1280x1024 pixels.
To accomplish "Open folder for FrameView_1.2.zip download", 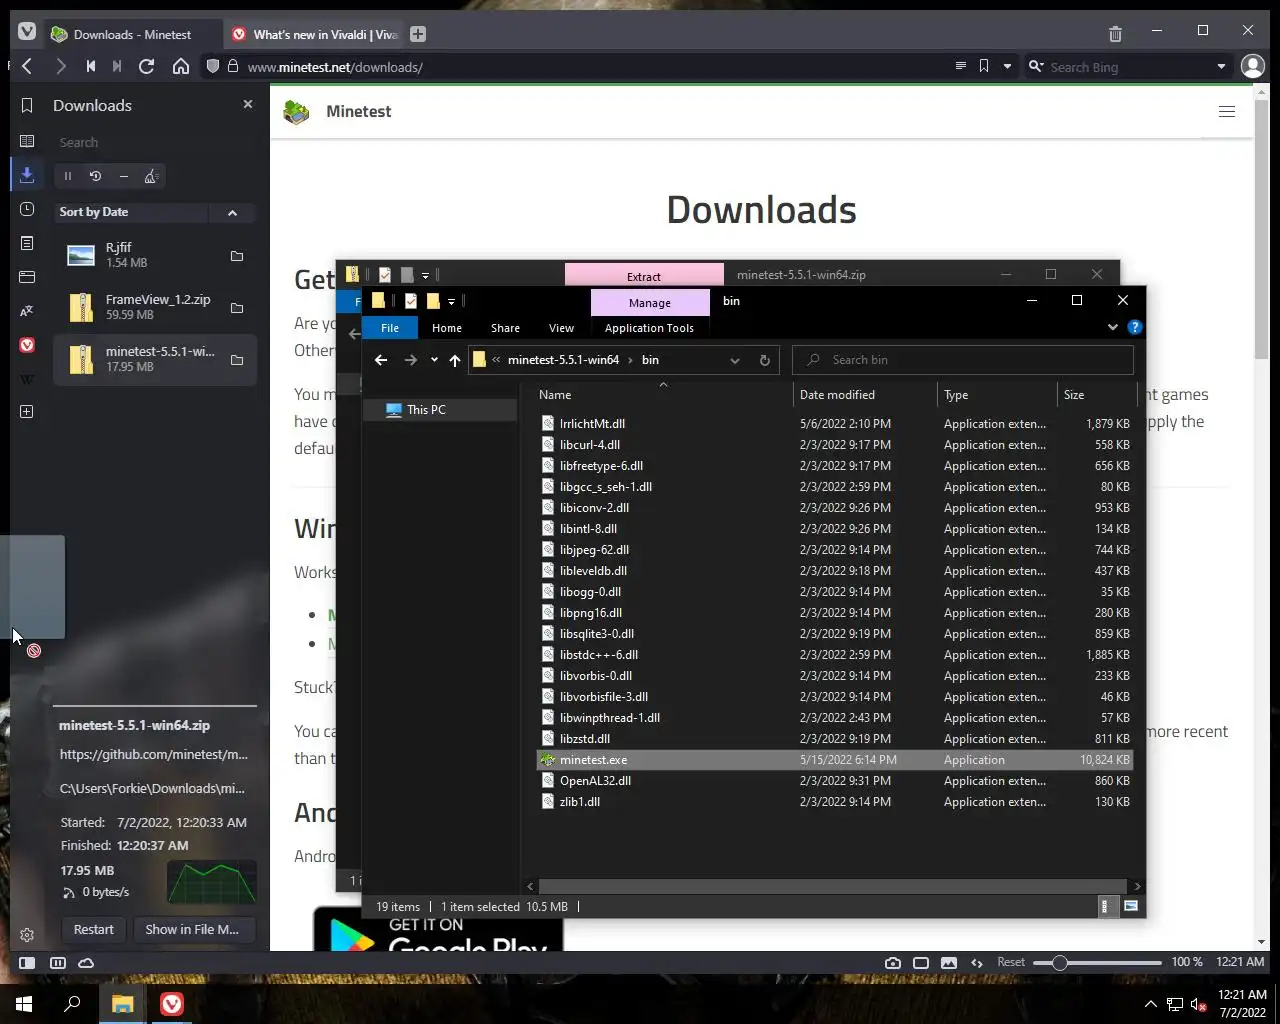I will click(237, 308).
